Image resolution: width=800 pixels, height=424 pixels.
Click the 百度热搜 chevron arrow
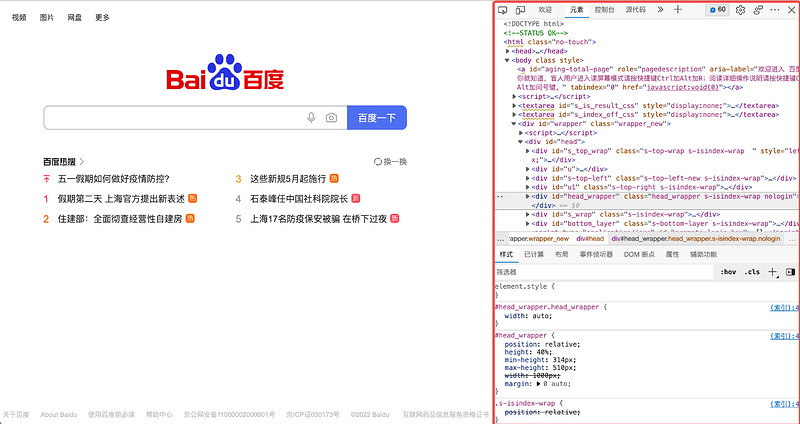pyautogui.click(x=82, y=162)
